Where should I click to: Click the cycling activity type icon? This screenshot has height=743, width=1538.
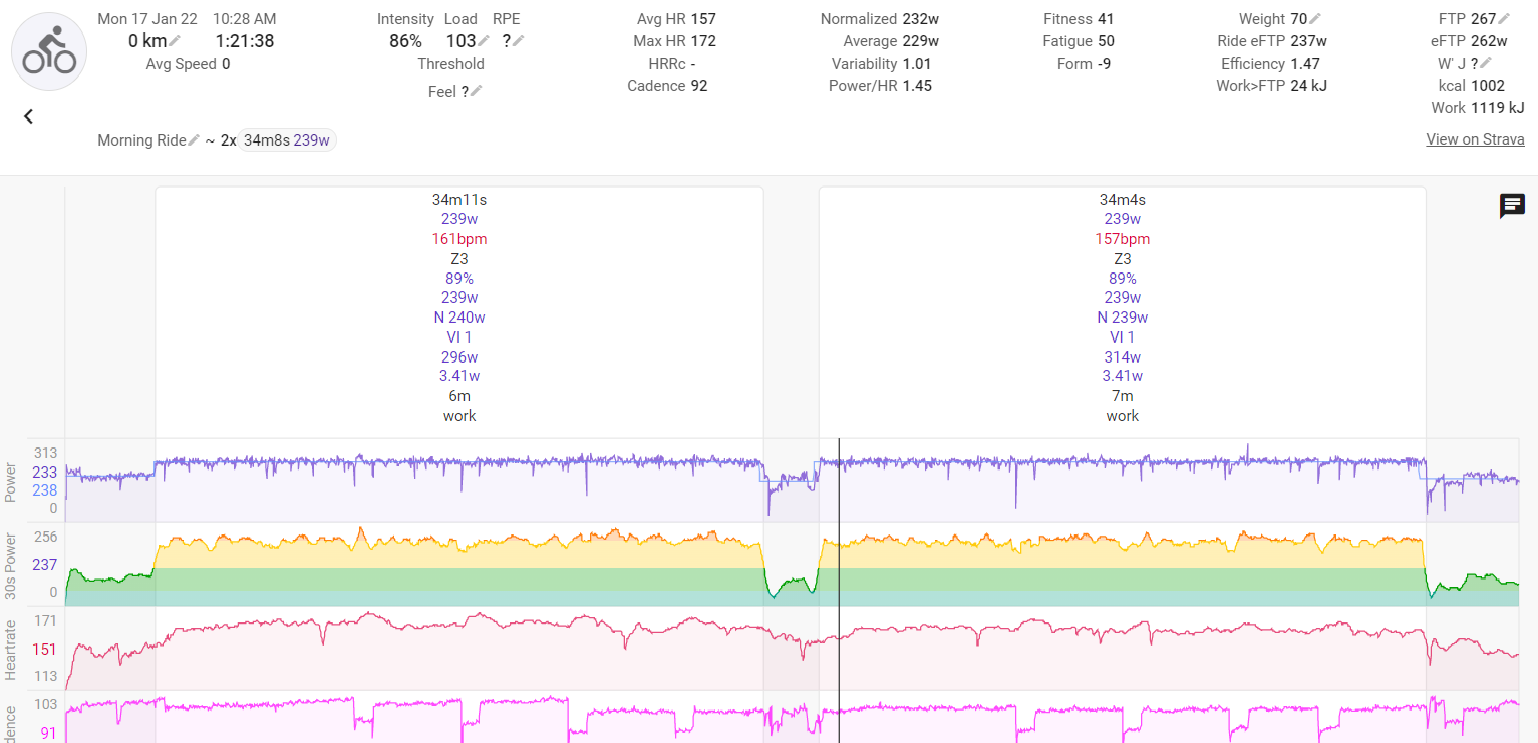pyautogui.click(x=49, y=52)
